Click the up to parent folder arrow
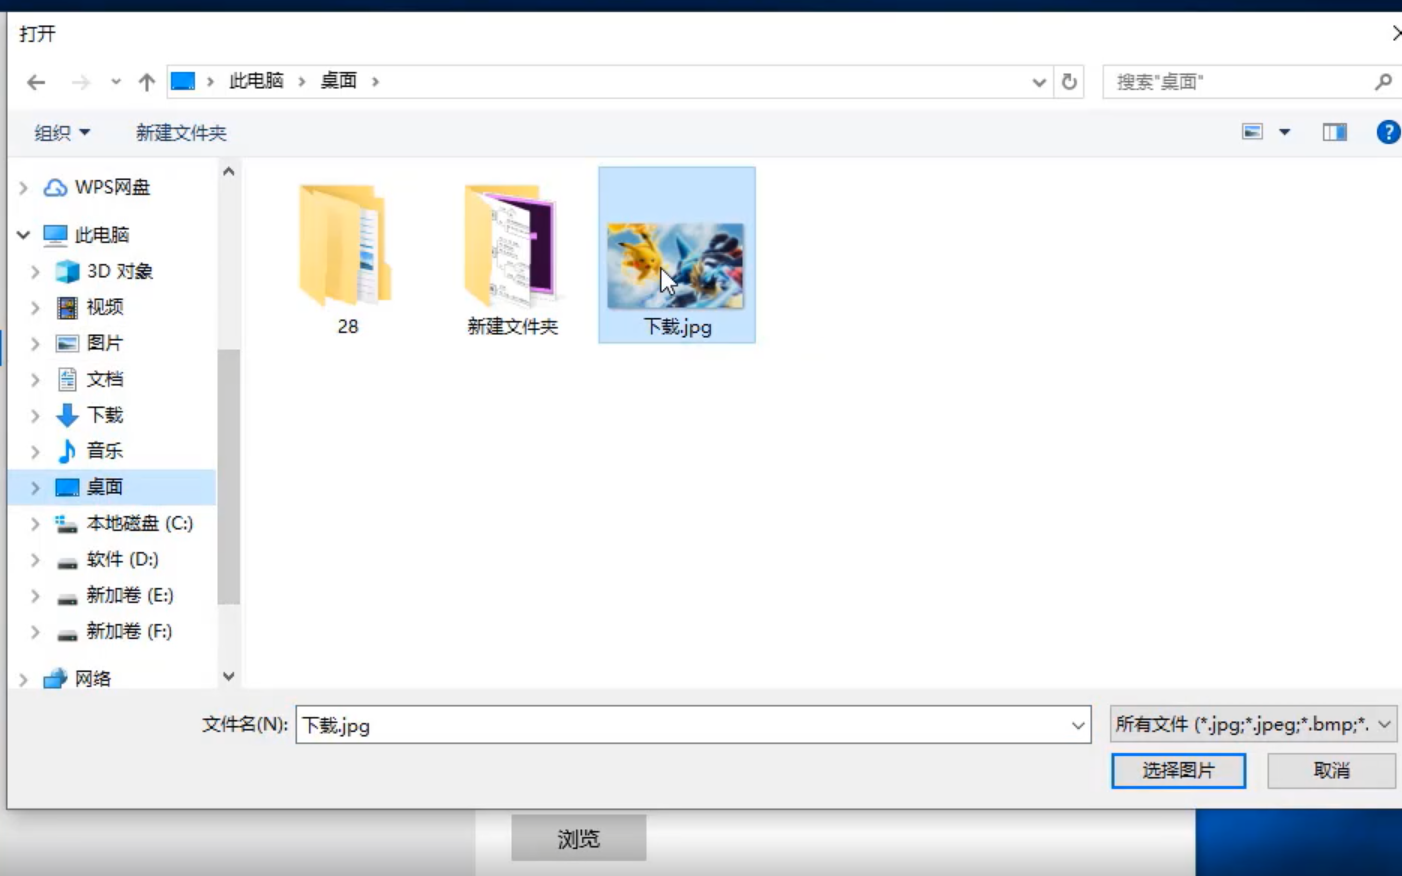This screenshot has width=1402, height=876. (146, 81)
